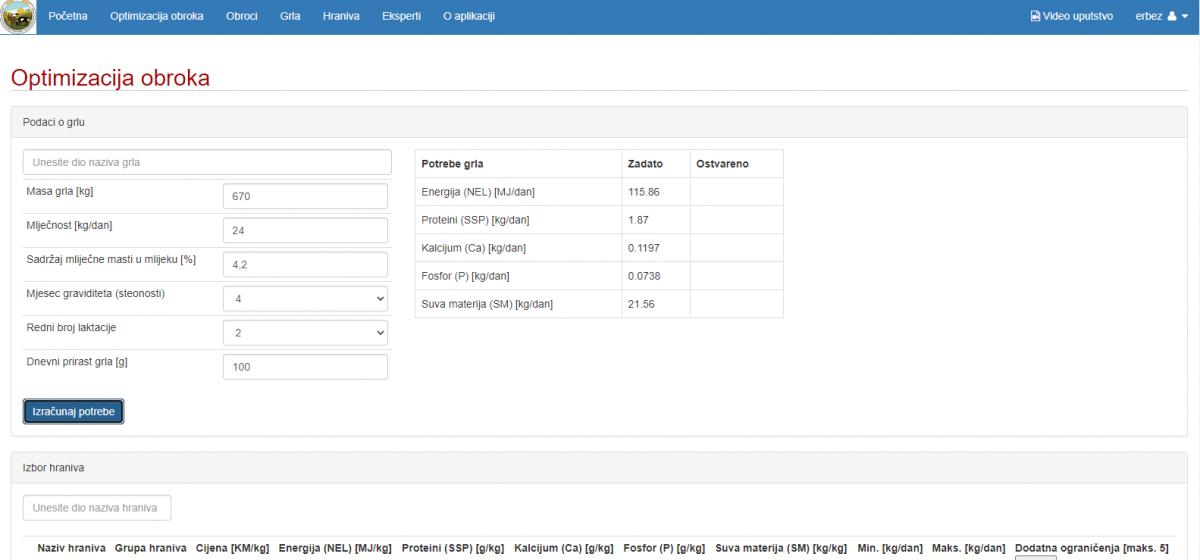Click the Masa grla input field
Viewport: 1200px width, 560px height.
[x=304, y=196]
